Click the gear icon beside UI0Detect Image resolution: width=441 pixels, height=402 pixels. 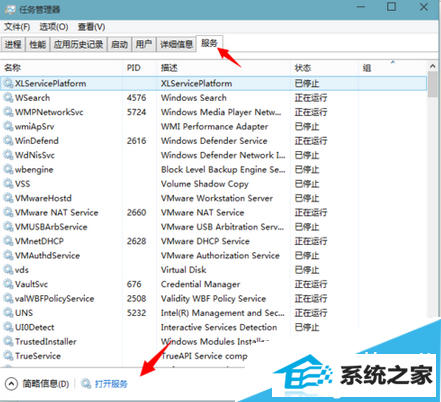coord(8,327)
